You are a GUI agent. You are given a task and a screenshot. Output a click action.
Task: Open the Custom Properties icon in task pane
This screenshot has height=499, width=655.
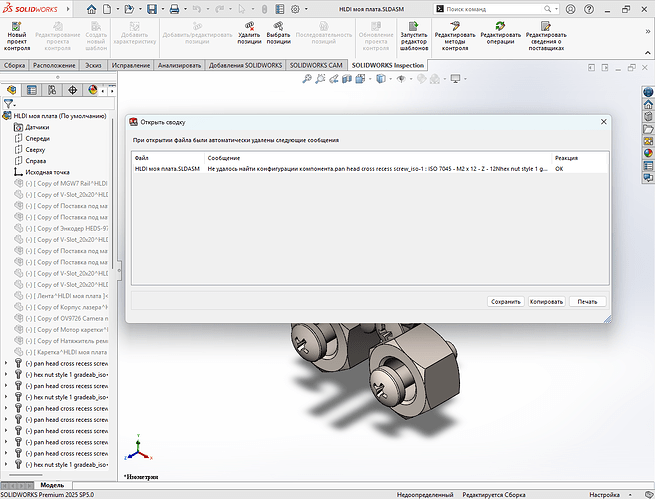point(648,166)
